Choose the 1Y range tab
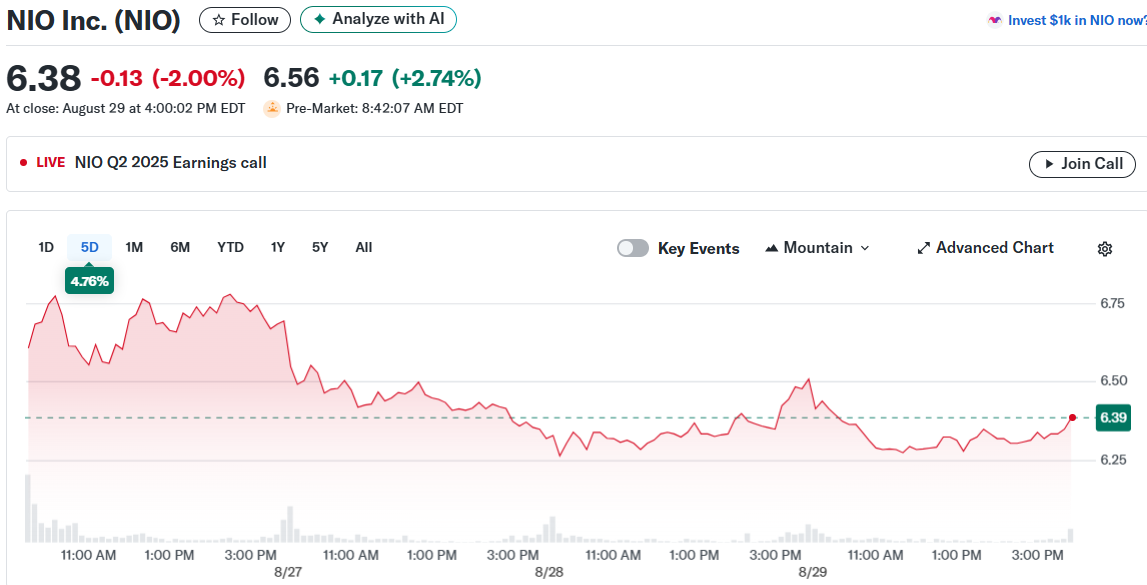The width and height of the screenshot is (1147, 585). coord(277,247)
